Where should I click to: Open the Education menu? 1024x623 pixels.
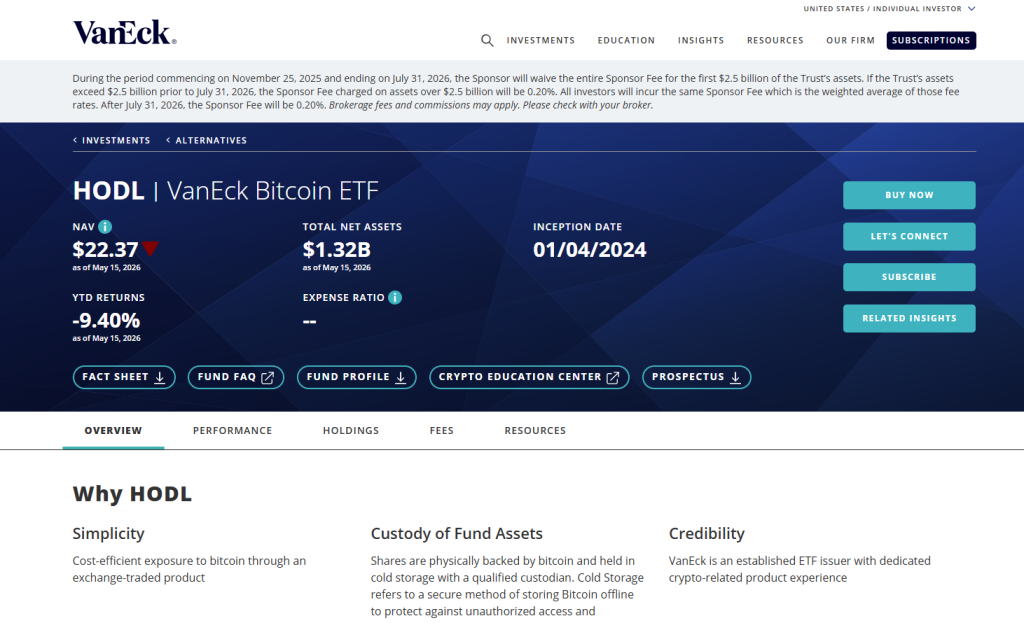[x=626, y=40]
